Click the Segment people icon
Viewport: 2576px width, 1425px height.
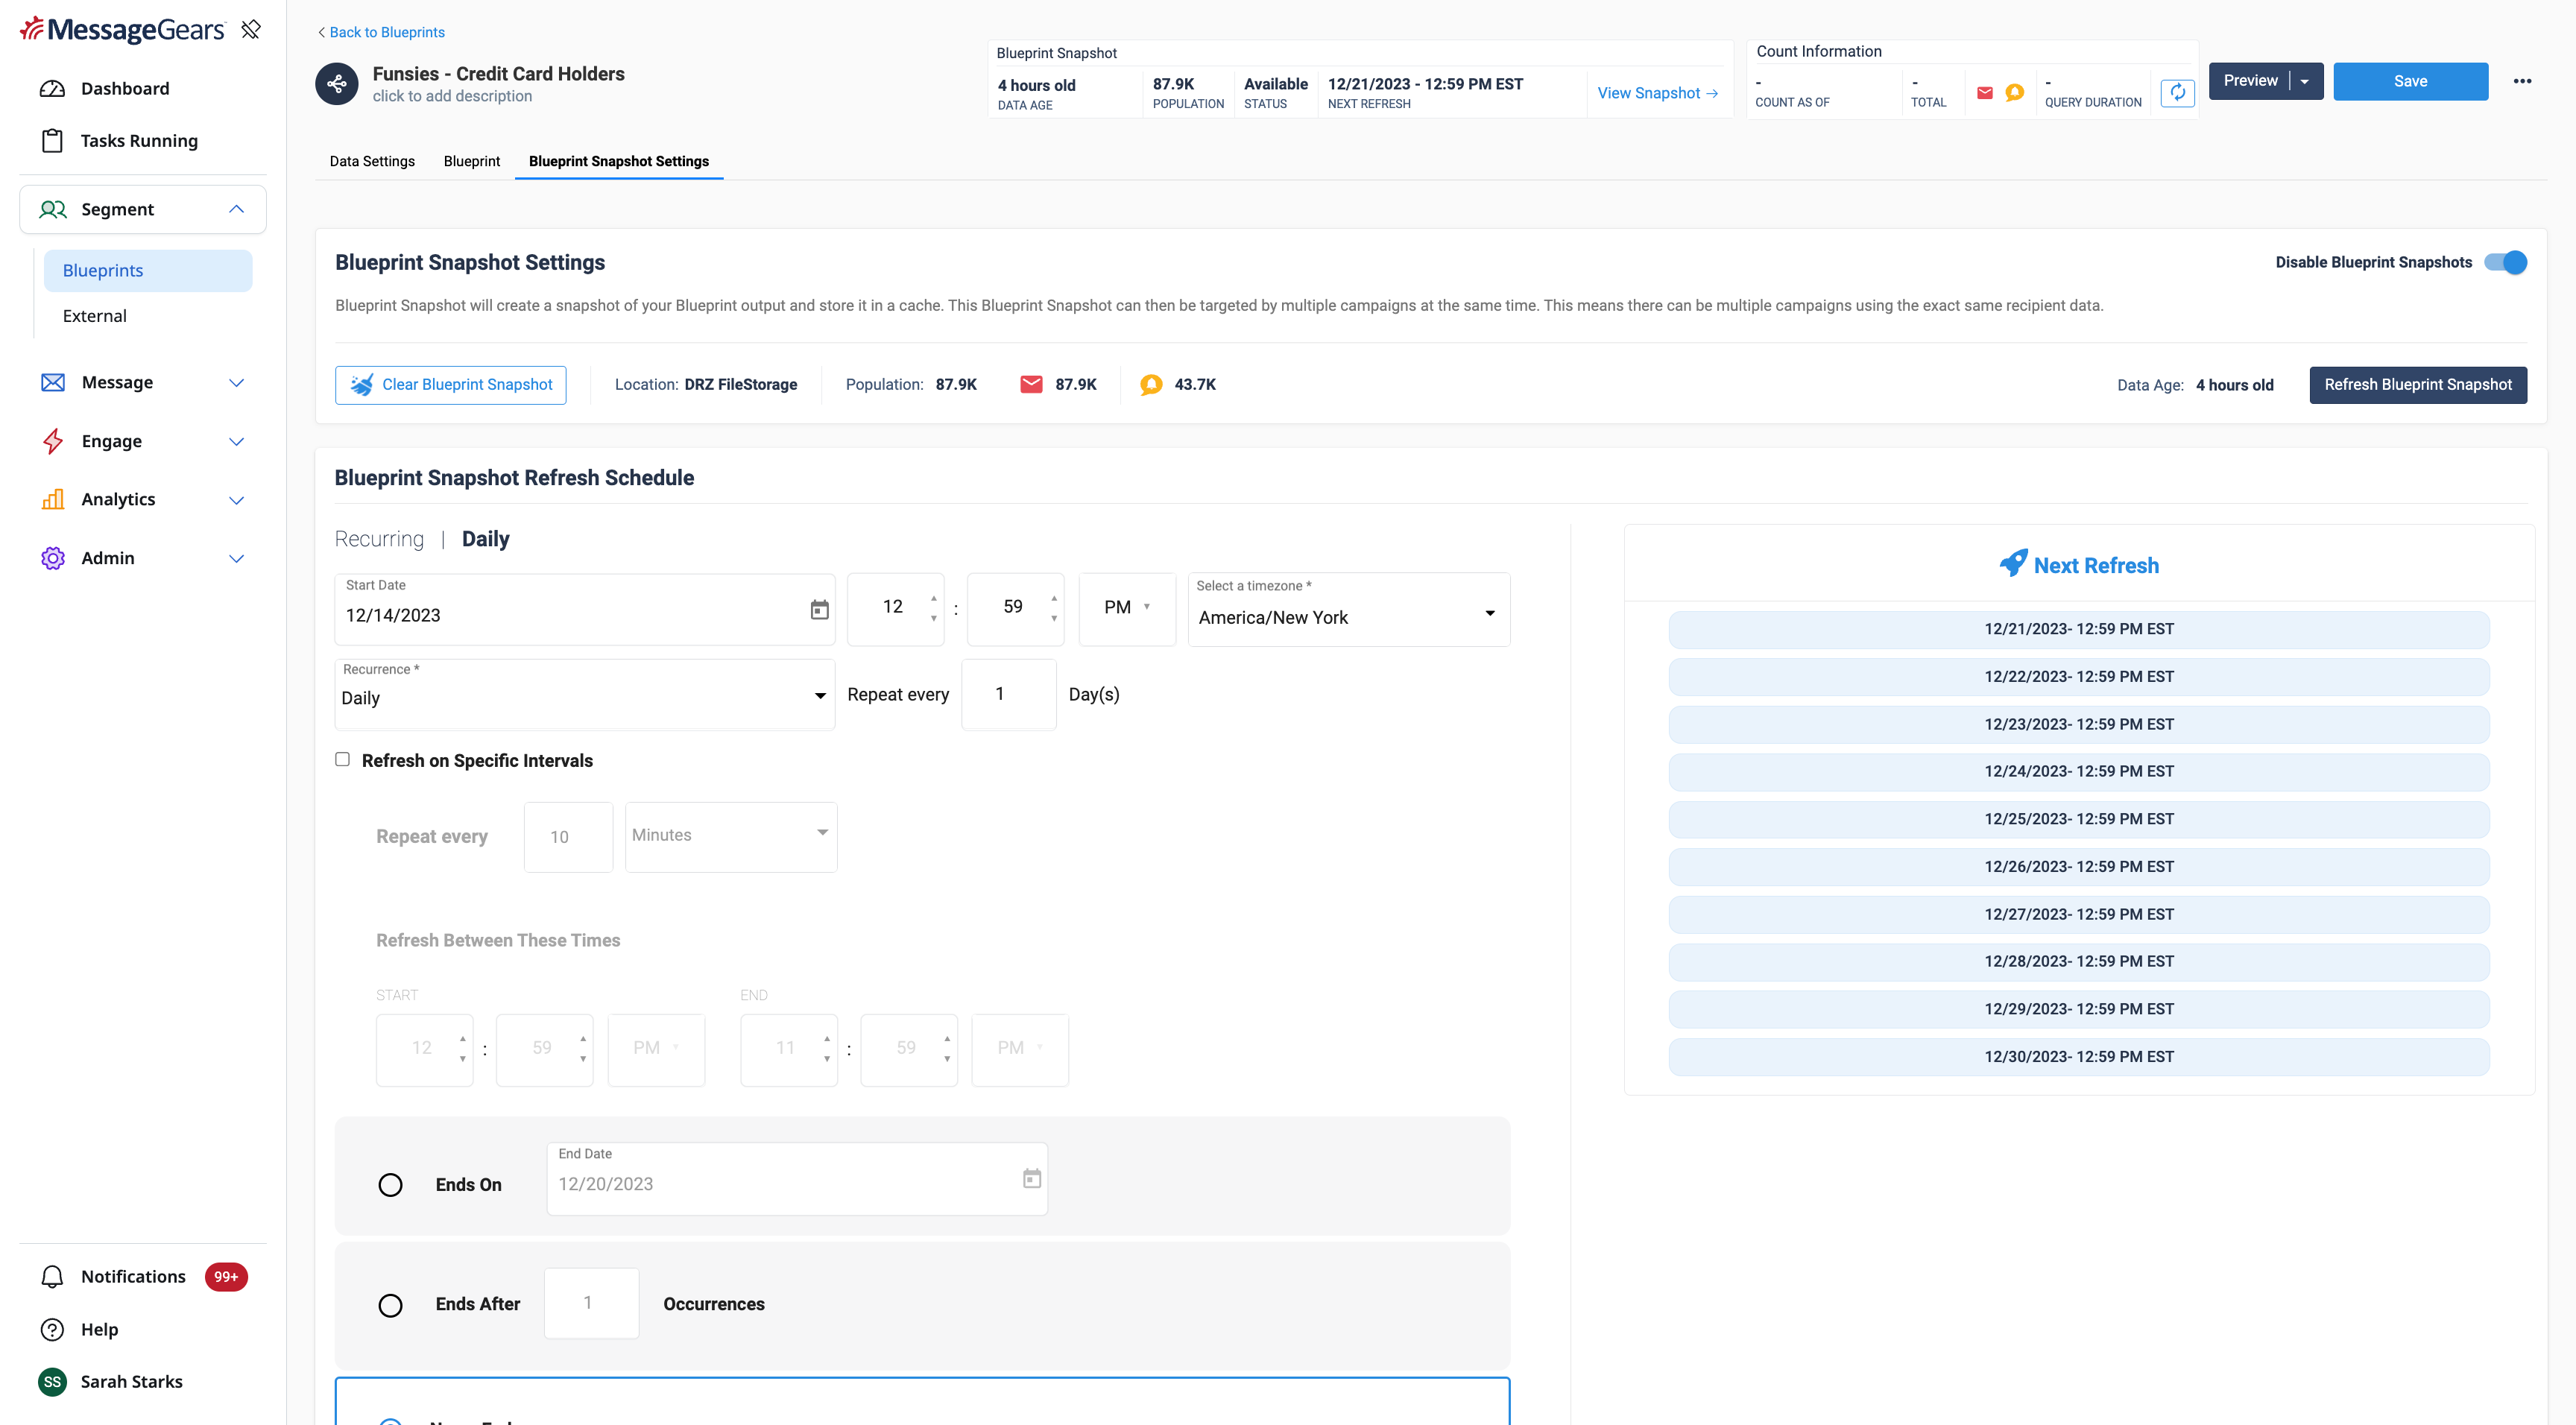coord(52,209)
